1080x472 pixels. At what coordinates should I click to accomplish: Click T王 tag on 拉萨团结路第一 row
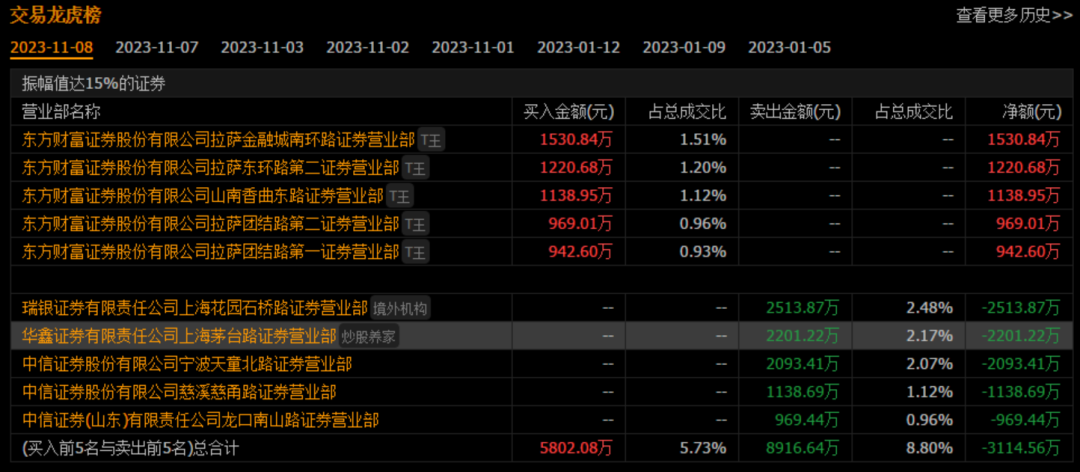[x=416, y=252]
